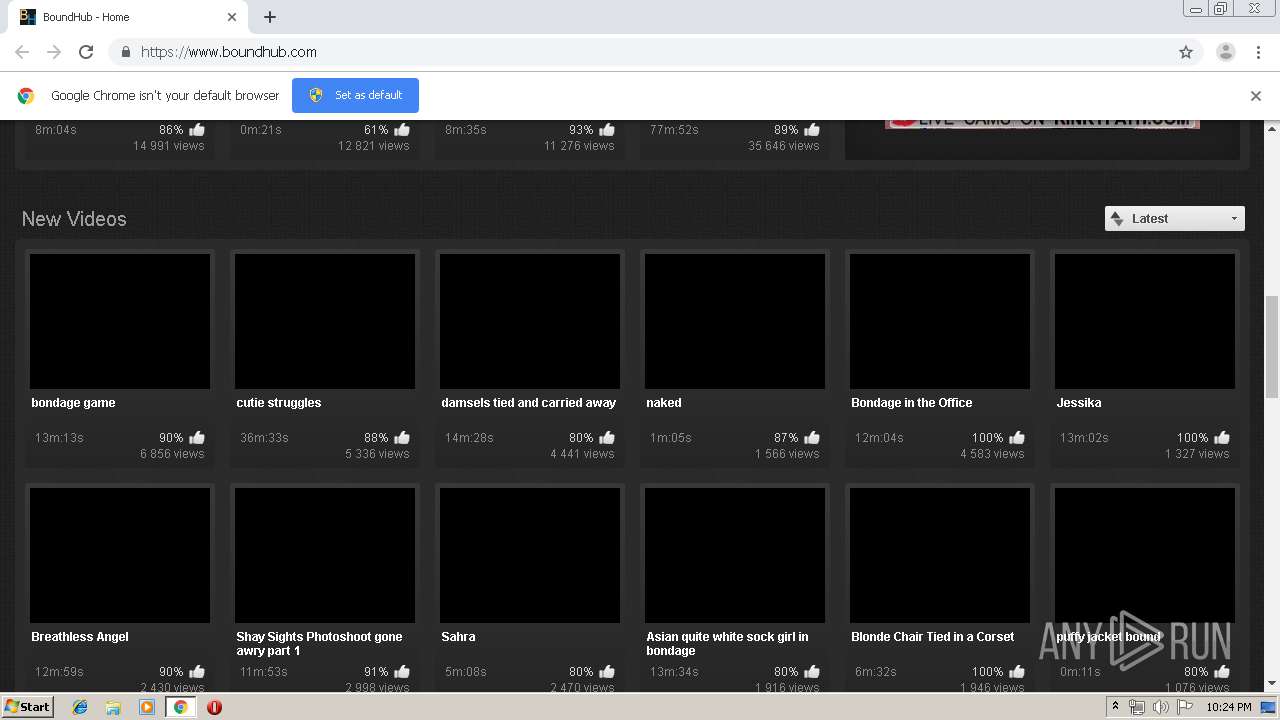This screenshot has width=1280, height=720.
Task: Click thumbs-up on the 'Breathless Angel' card
Action: tap(197, 672)
